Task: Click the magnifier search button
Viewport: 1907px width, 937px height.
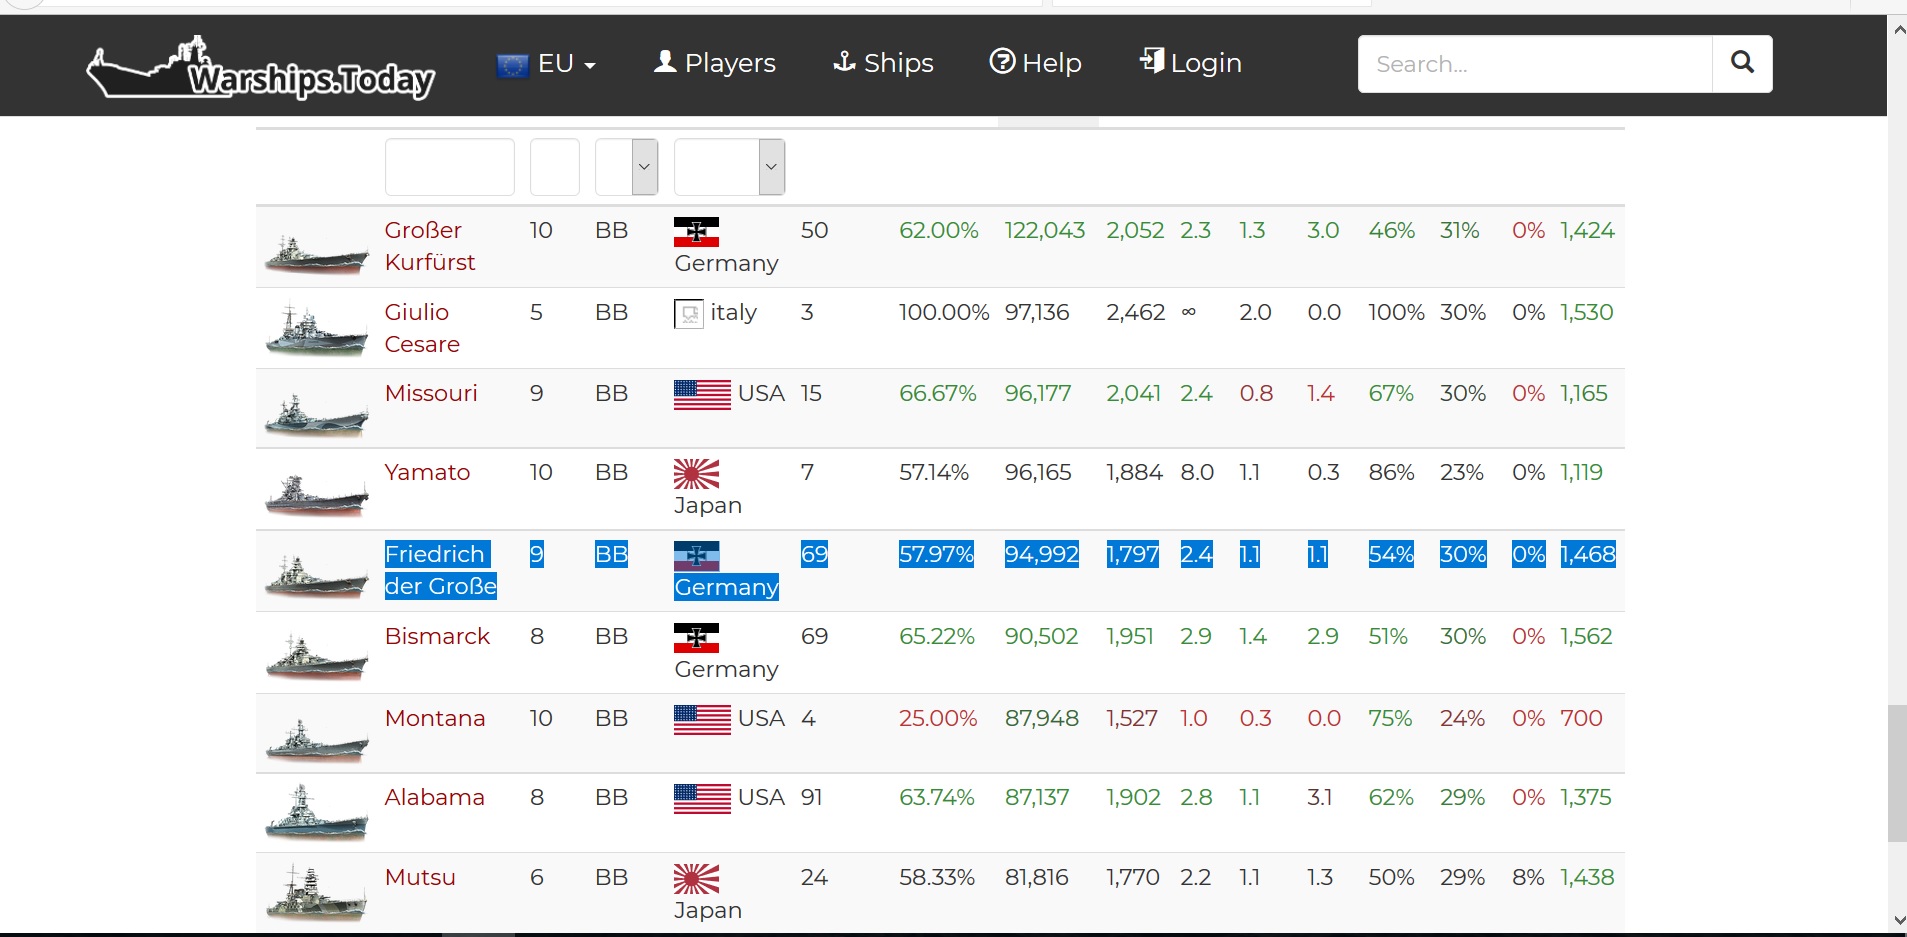Action: click(x=1742, y=64)
